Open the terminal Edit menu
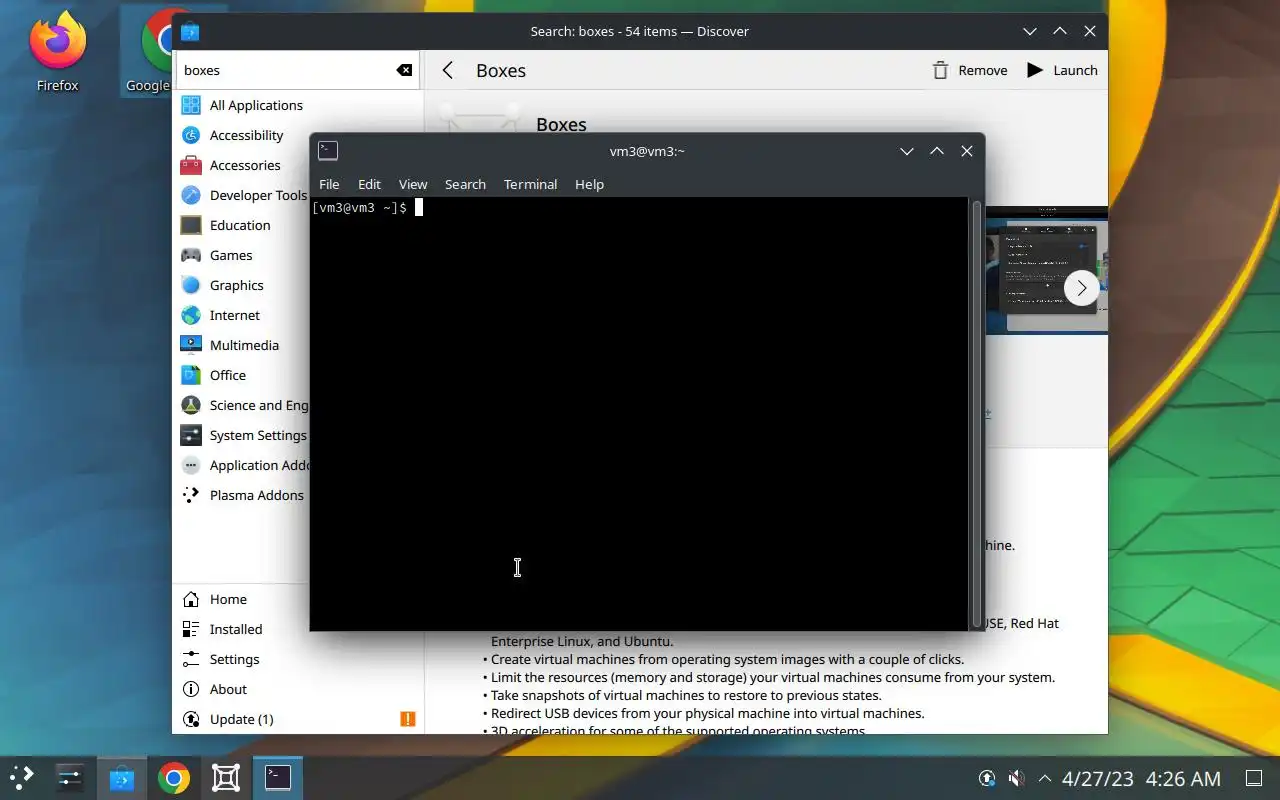Screen dimensions: 1280x800 coord(369,184)
